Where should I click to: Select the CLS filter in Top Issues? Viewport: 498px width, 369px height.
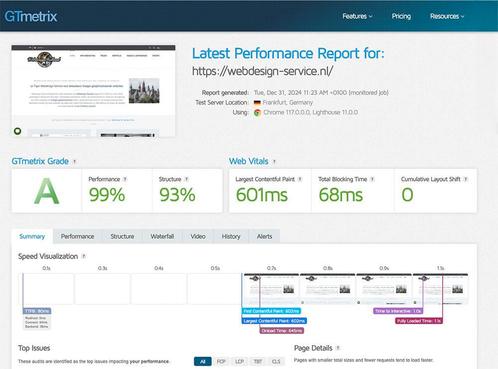[x=276, y=361]
